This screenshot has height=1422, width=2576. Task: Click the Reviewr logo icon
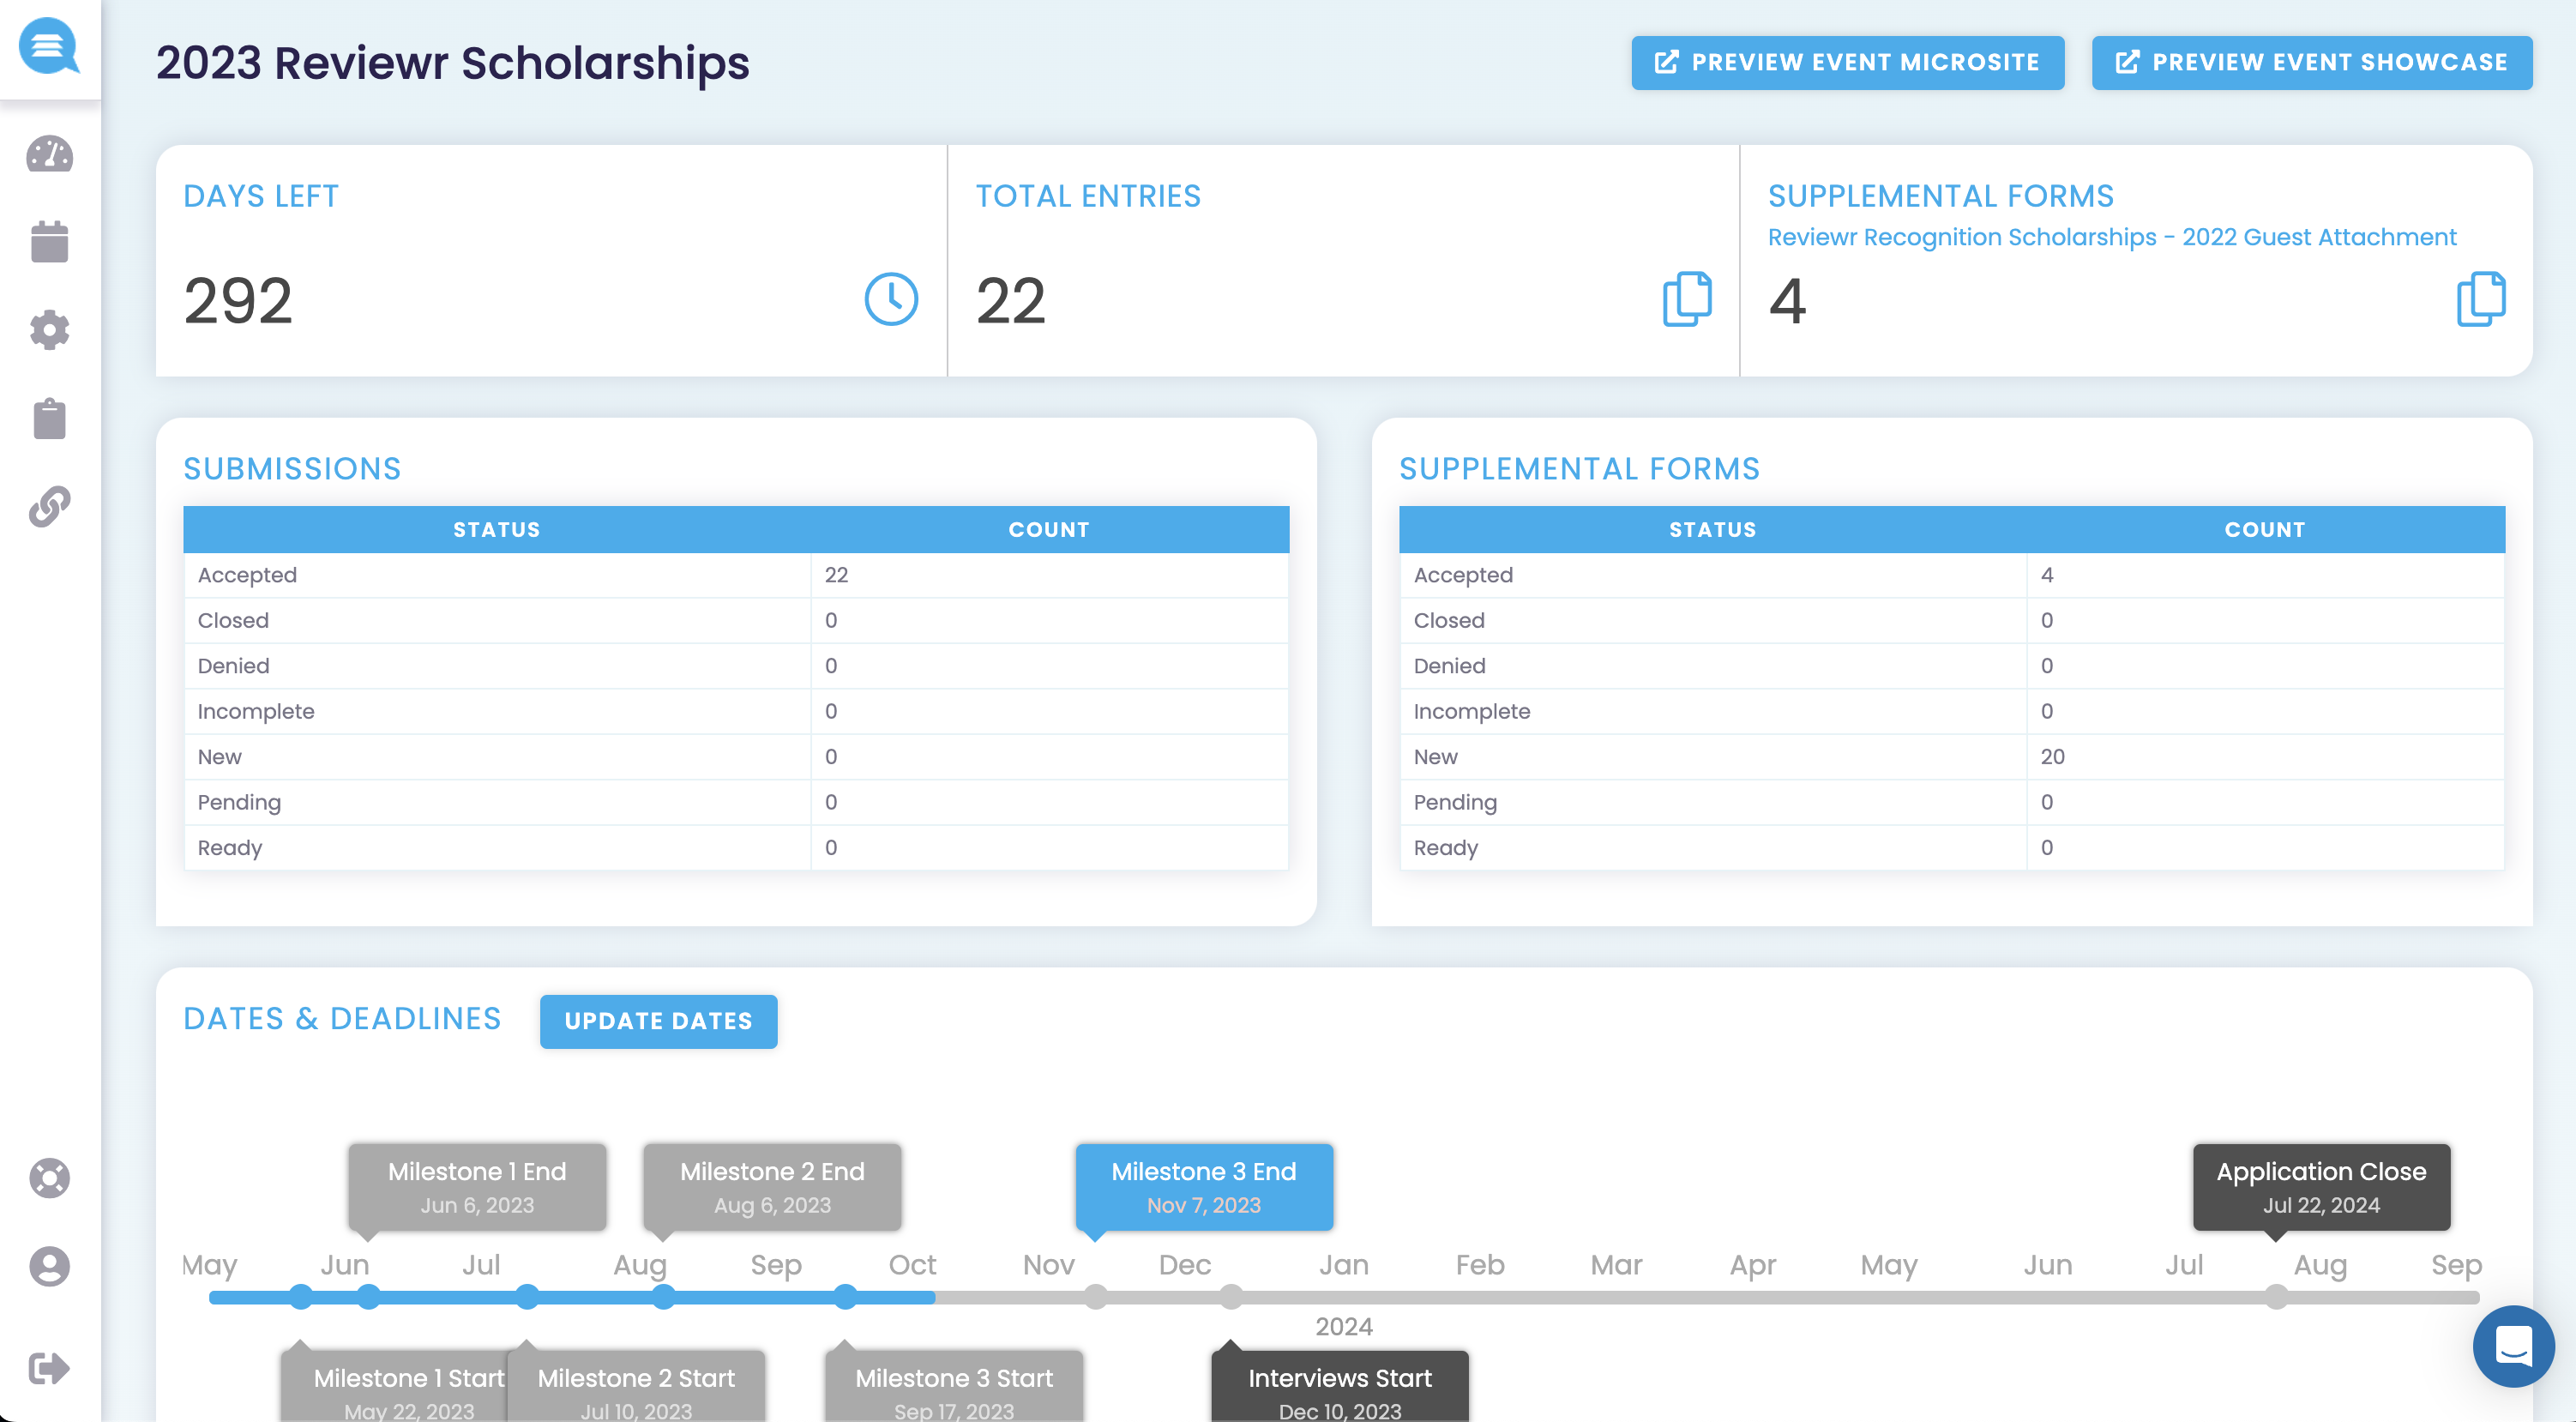(49, 46)
